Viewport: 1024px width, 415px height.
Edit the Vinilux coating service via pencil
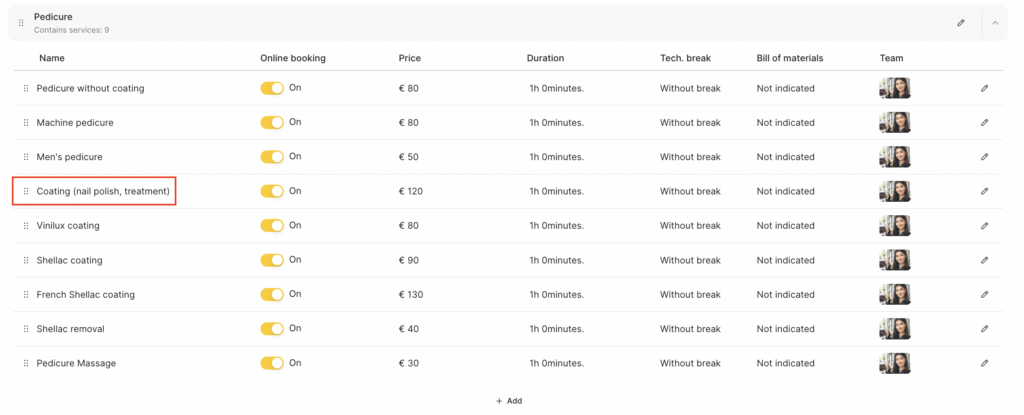pos(984,226)
